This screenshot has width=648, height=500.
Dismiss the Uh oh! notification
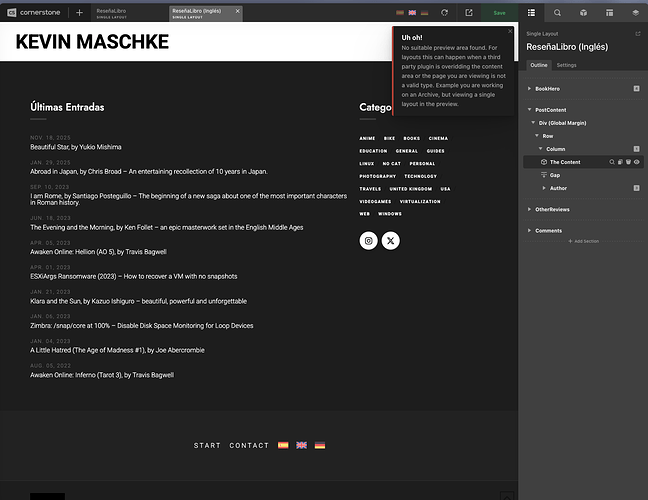(x=510, y=31)
